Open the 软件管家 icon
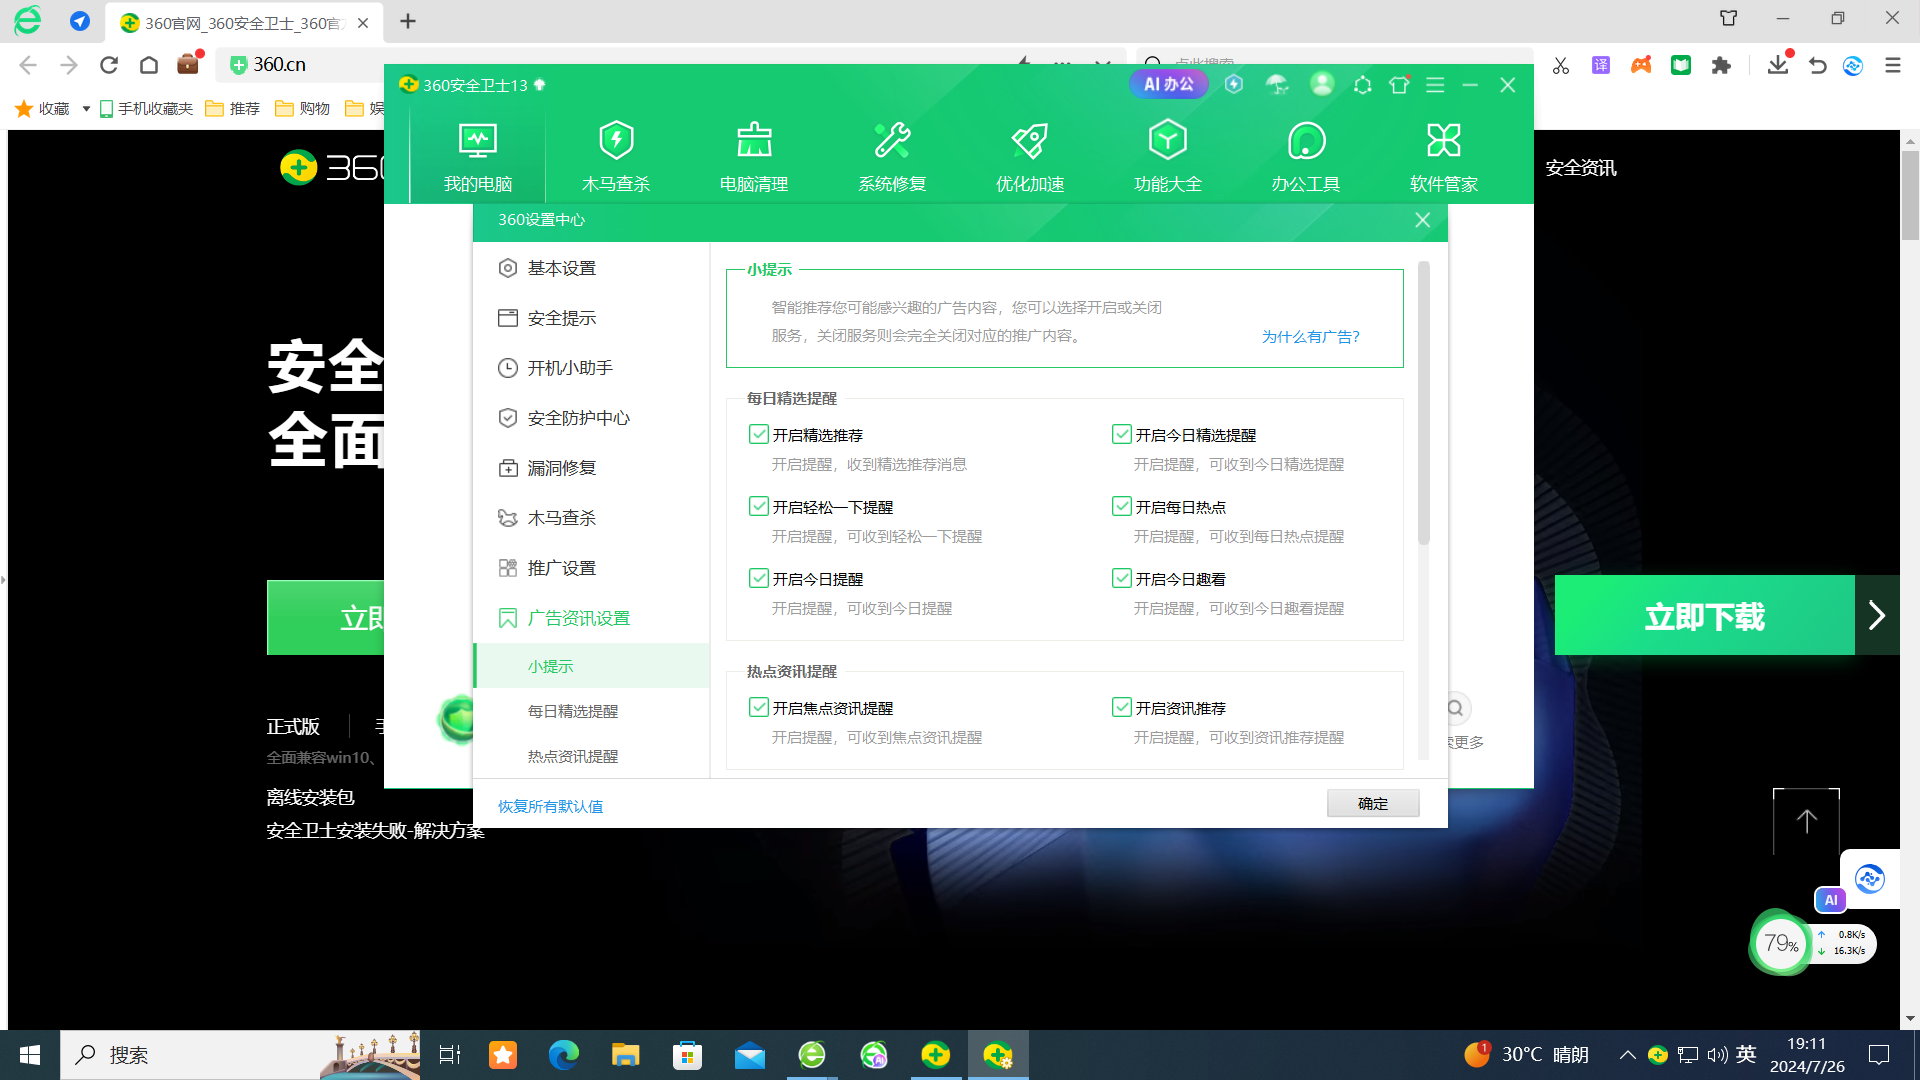 tap(1443, 141)
